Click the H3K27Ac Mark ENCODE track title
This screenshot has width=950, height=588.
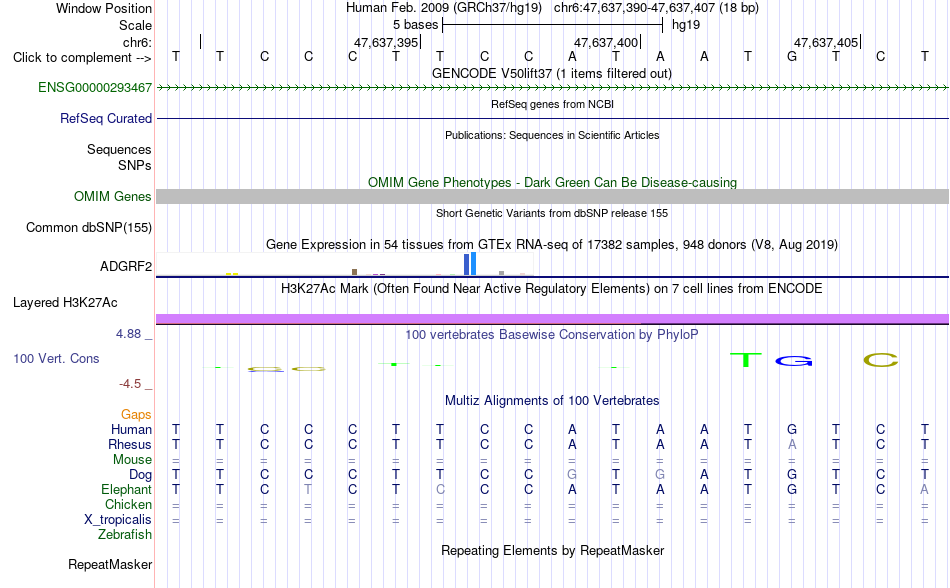point(552,288)
